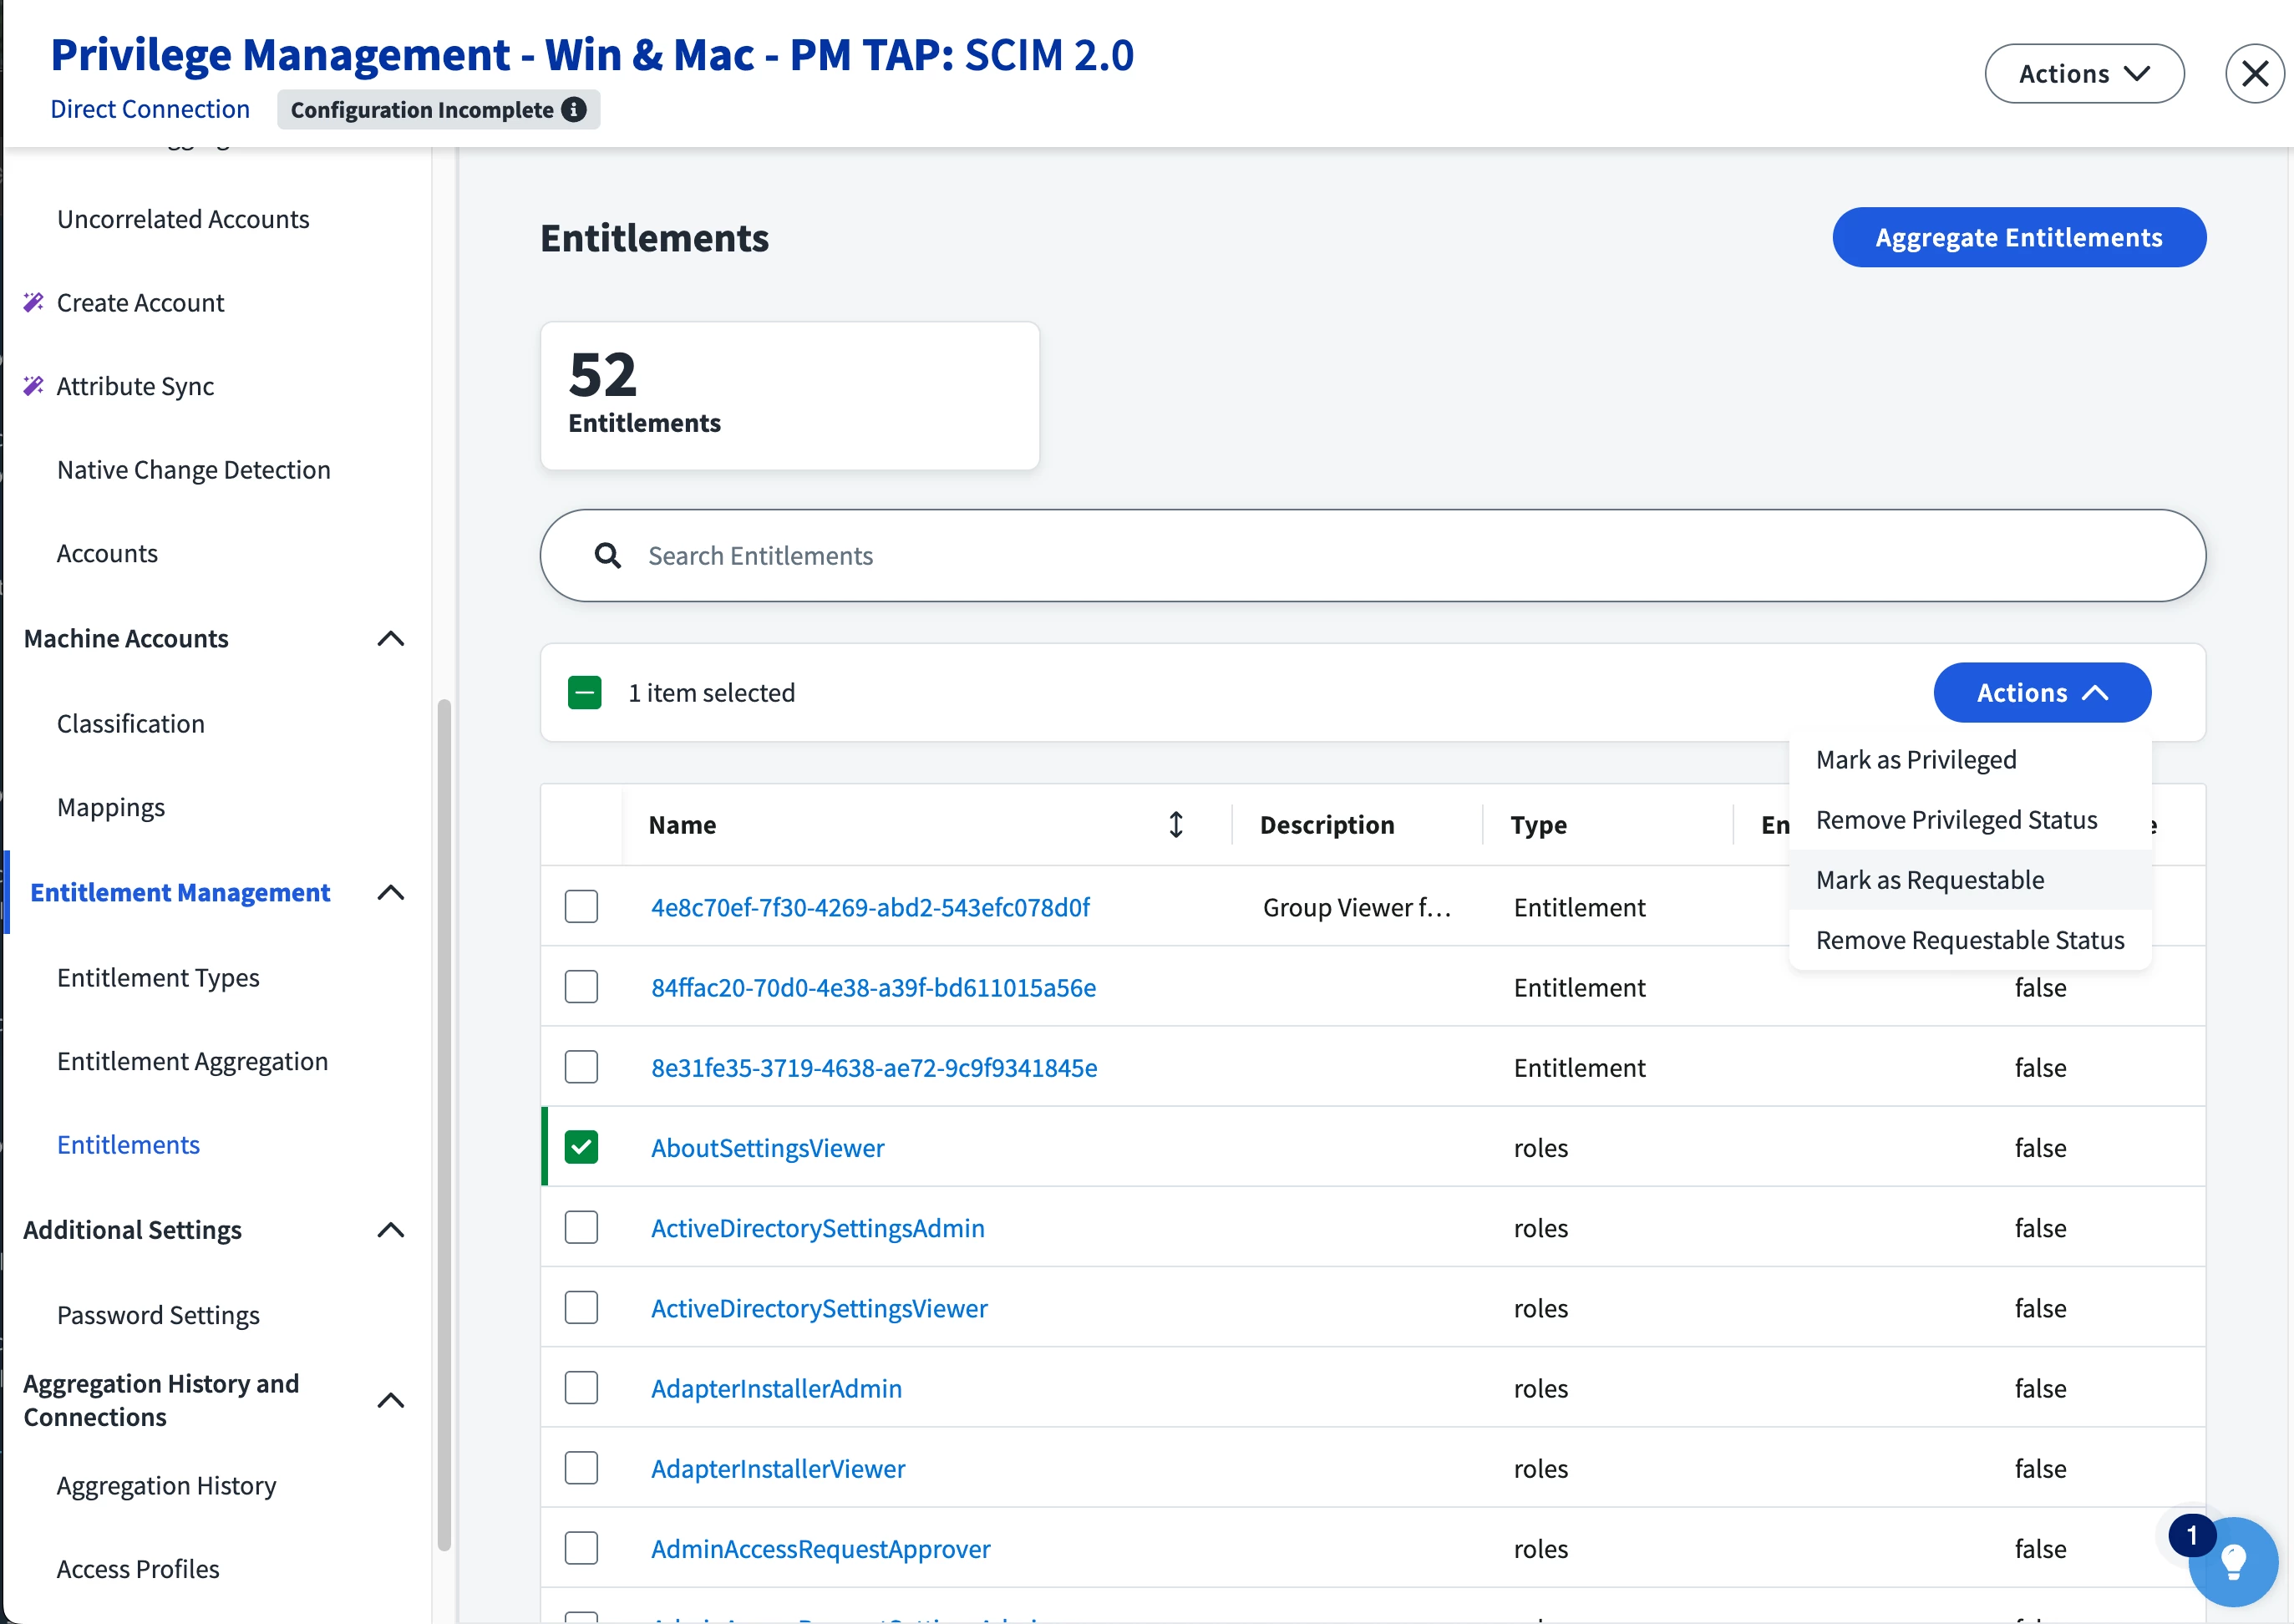Image resolution: width=2294 pixels, height=1624 pixels.
Task: Check the 84ffac20-70d0 entitlement row
Action: point(581,986)
